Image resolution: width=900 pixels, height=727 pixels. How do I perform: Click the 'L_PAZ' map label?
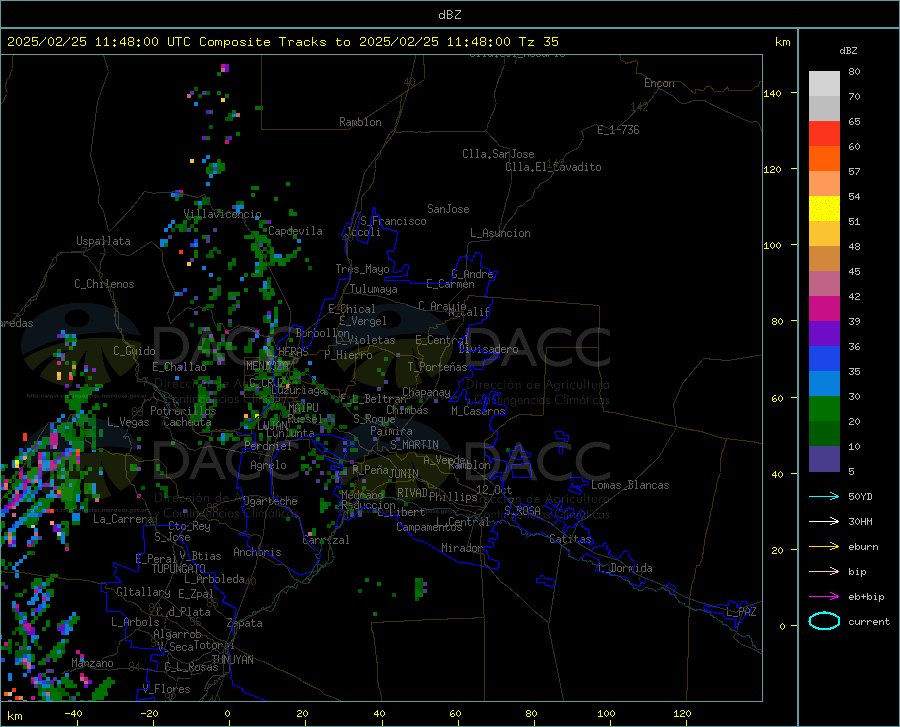click(741, 612)
